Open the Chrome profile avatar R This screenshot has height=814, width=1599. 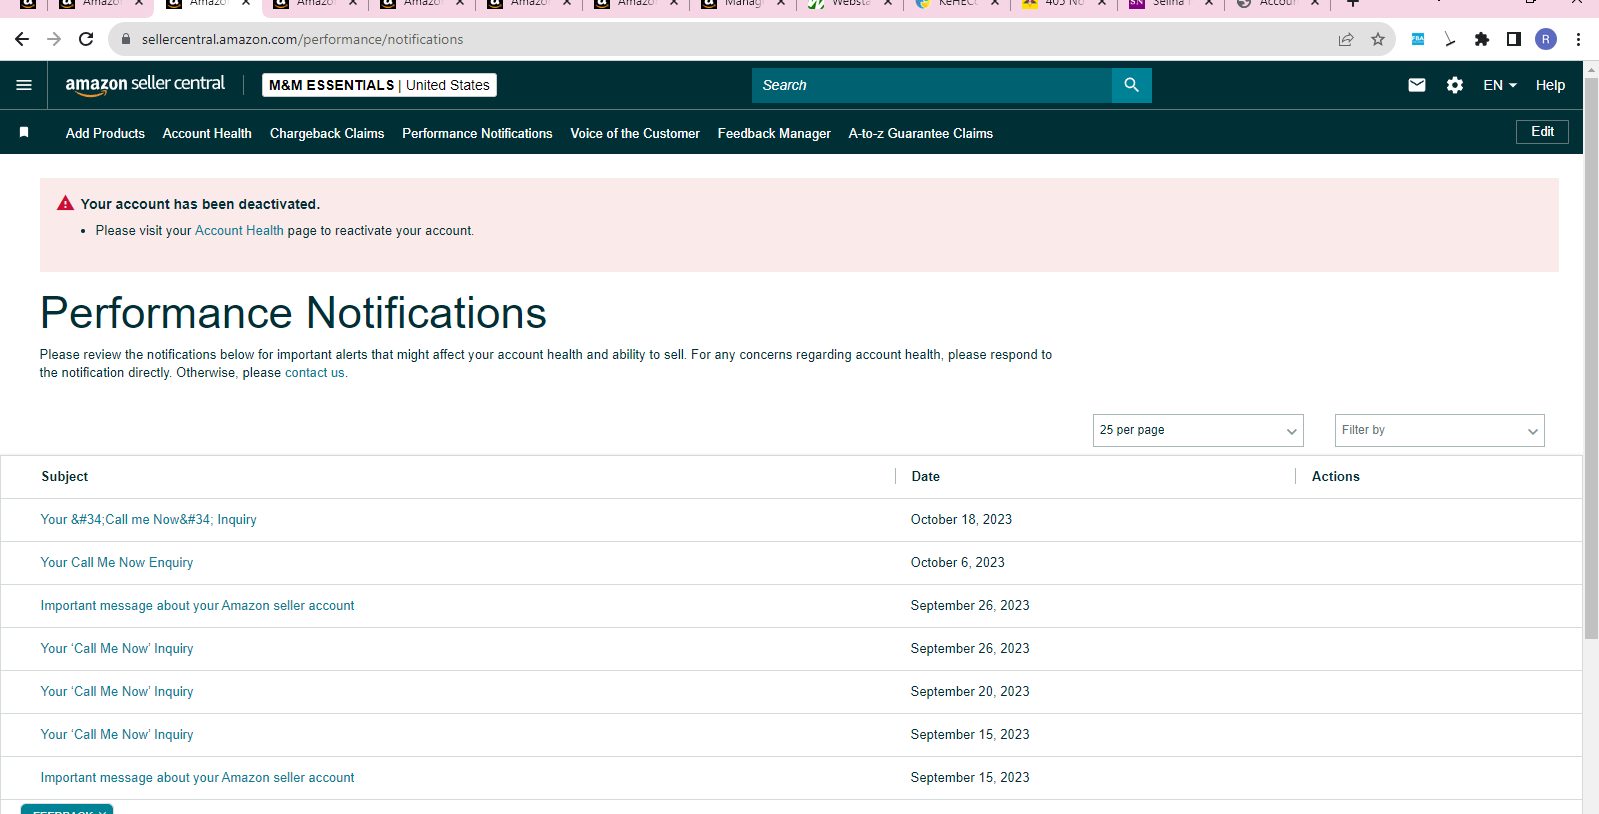click(1546, 39)
